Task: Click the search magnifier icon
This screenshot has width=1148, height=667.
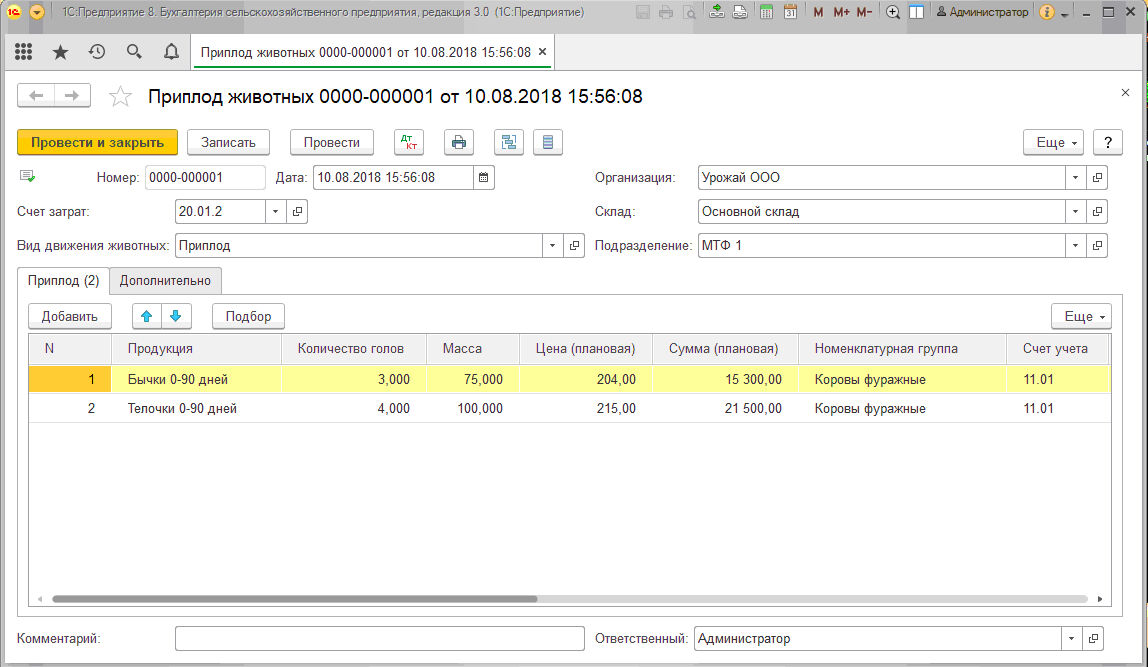Action: (x=134, y=52)
